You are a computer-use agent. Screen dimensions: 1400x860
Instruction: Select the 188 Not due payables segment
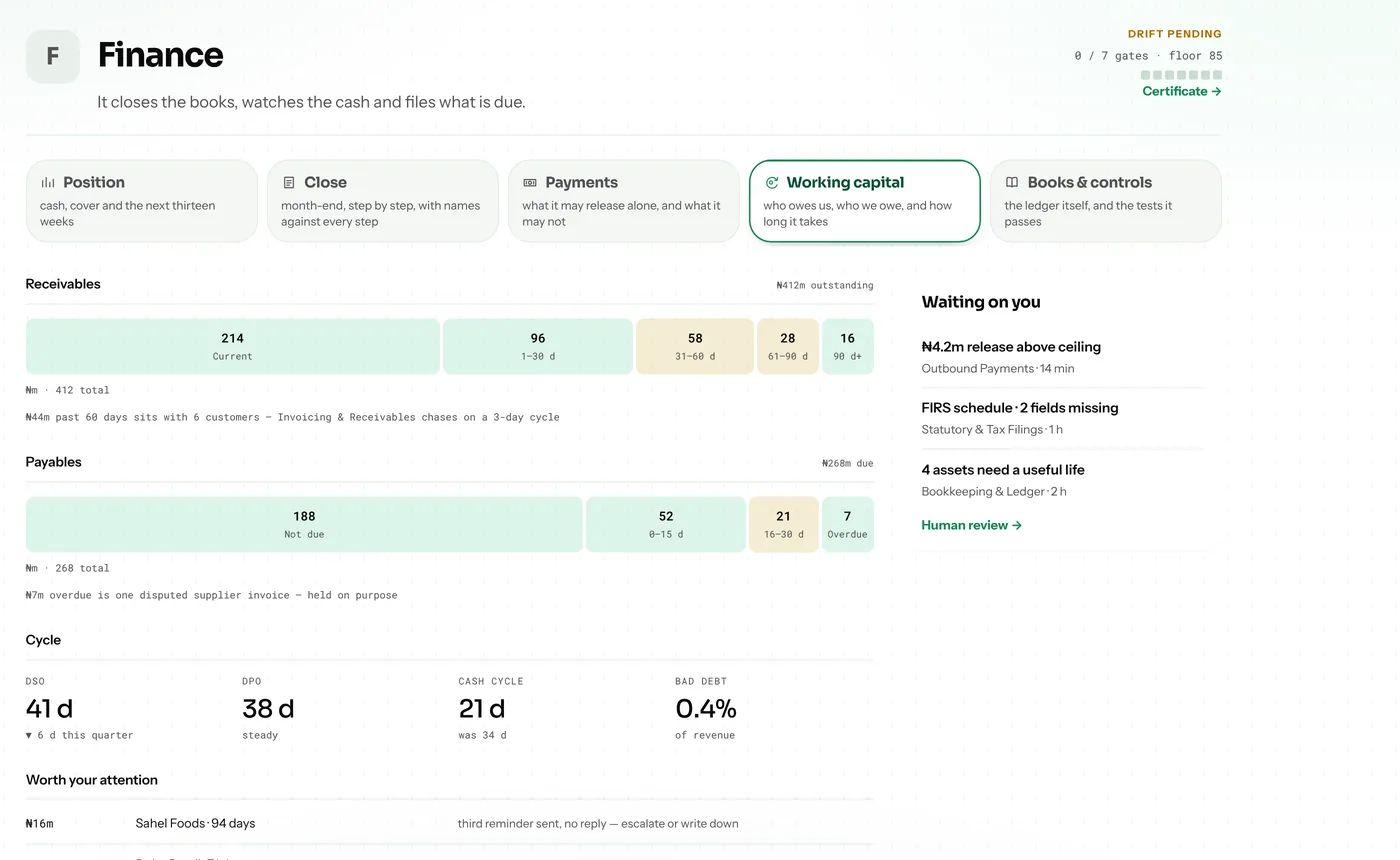pyautogui.click(x=304, y=525)
